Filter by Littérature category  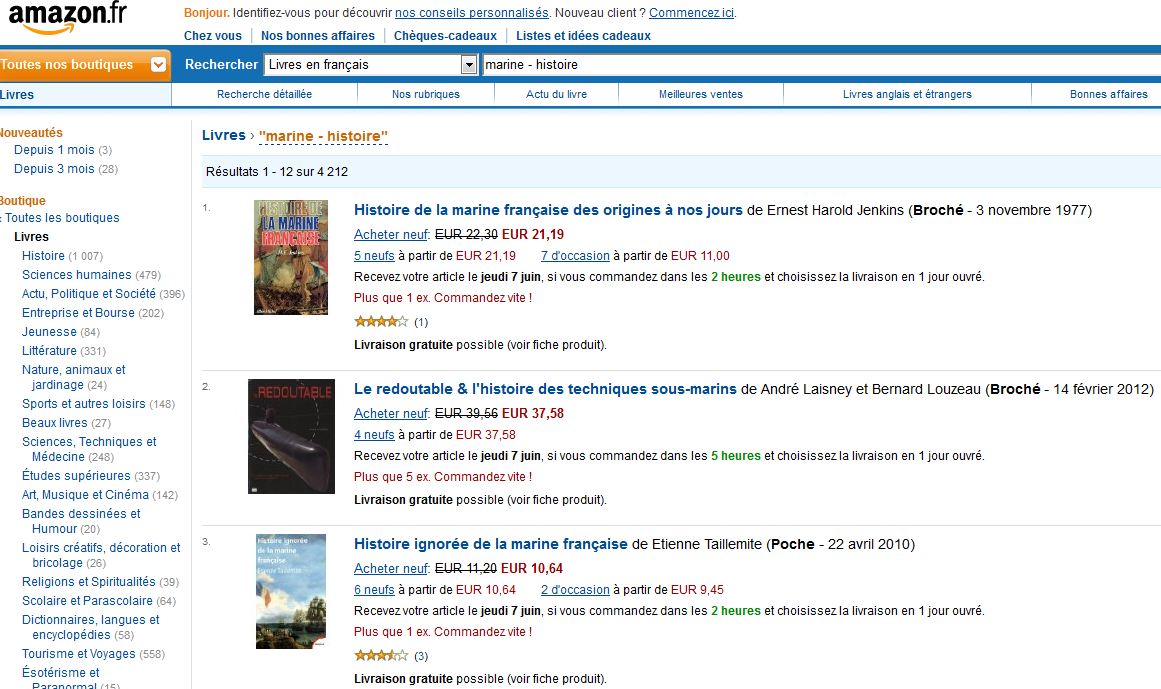click(49, 351)
